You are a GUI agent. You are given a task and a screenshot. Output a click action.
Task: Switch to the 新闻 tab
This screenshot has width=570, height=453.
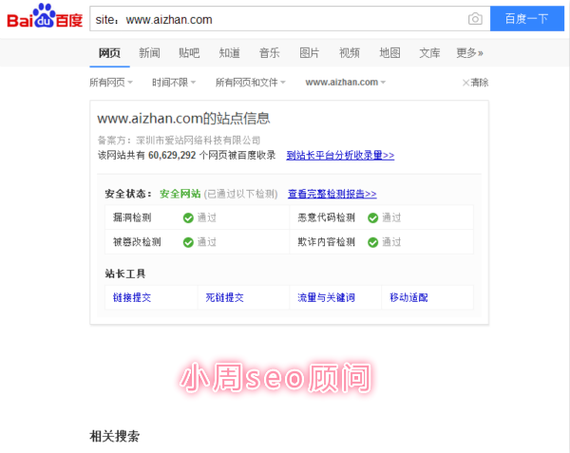[149, 53]
